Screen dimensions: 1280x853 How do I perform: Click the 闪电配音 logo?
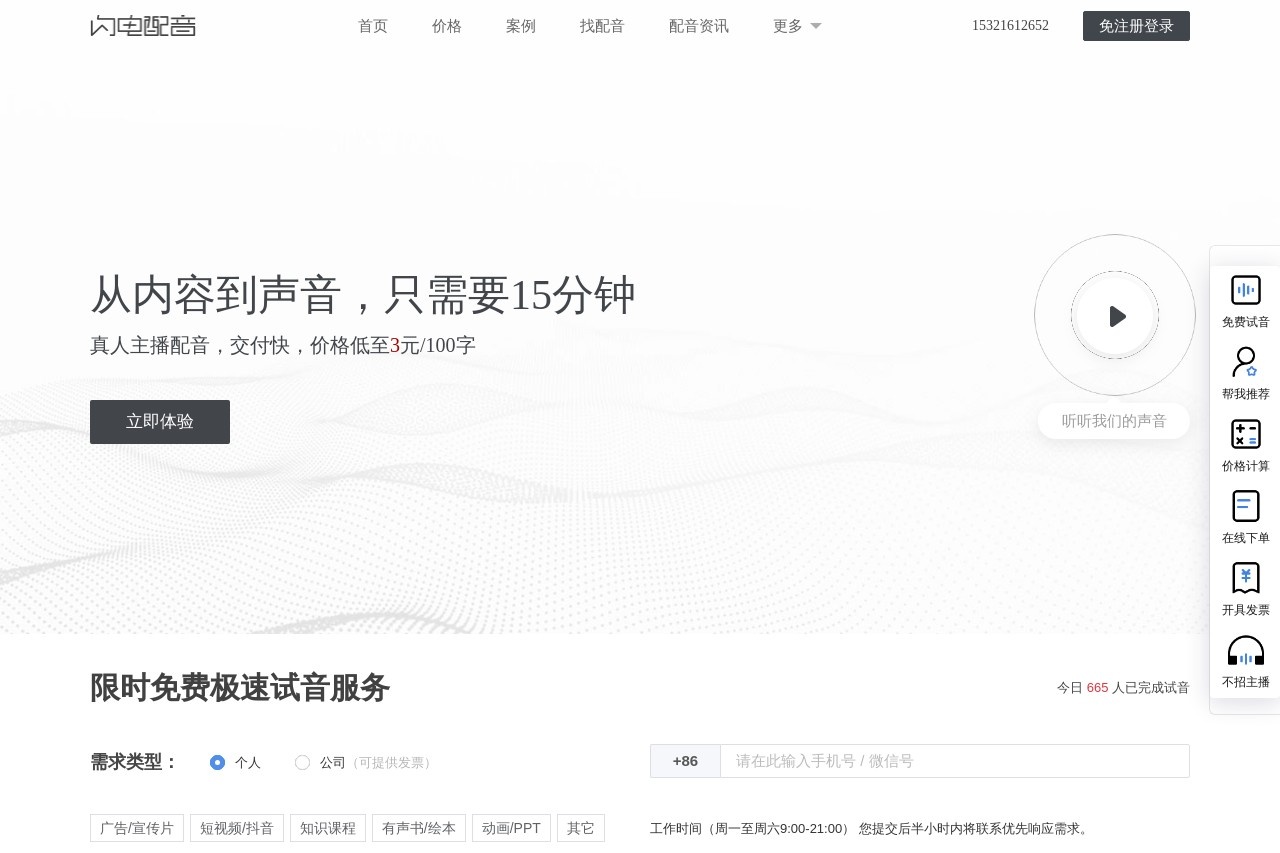click(x=143, y=26)
